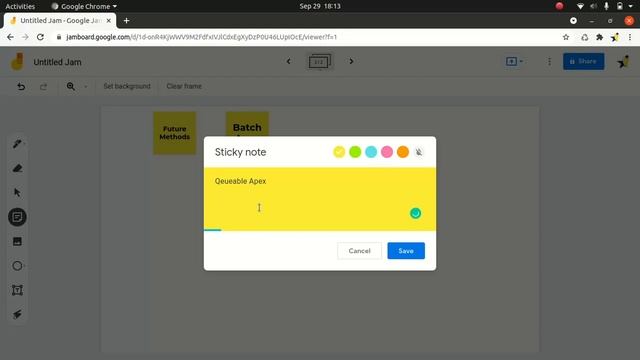Open the Chrome three-dot menu
Image resolution: width=640 pixels, height=360 pixels.
(630, 37)
